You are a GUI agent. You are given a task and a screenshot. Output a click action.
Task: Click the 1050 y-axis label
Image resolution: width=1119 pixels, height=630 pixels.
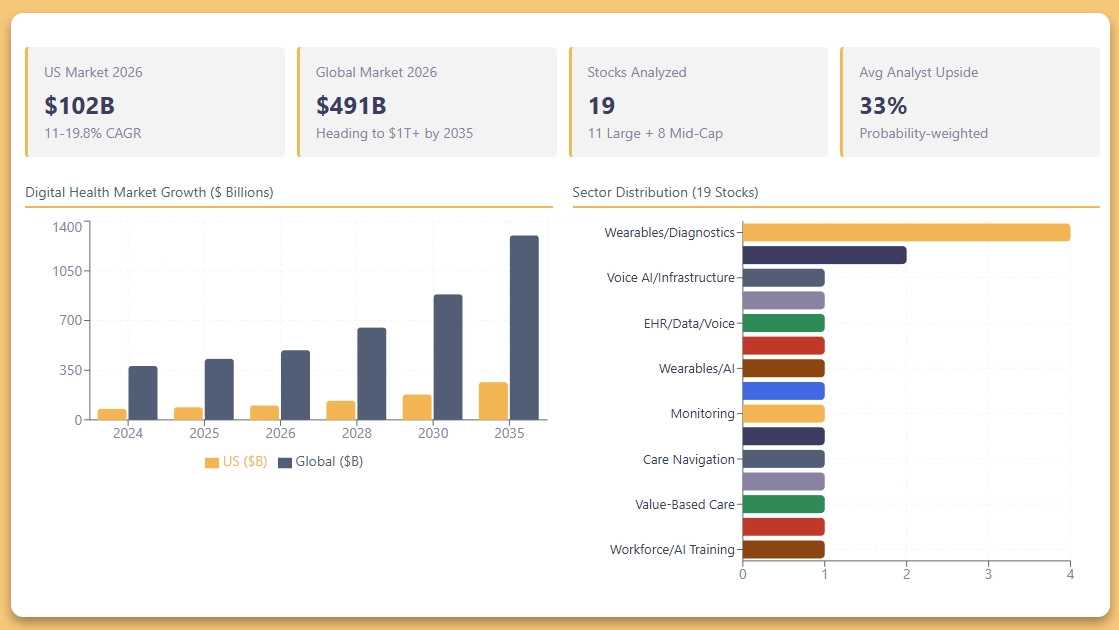67,271
